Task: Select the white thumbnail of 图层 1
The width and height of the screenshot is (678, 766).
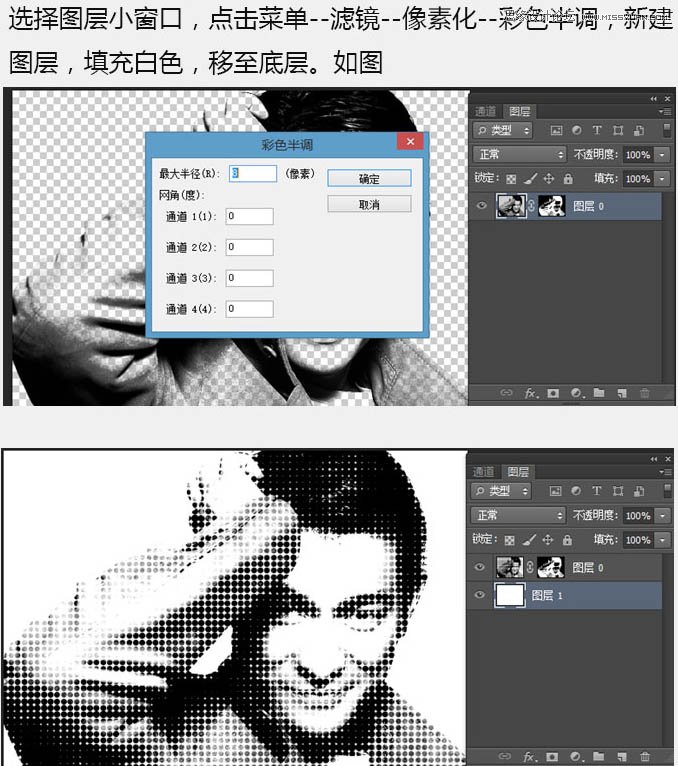Action: click(x=509, y=595)
